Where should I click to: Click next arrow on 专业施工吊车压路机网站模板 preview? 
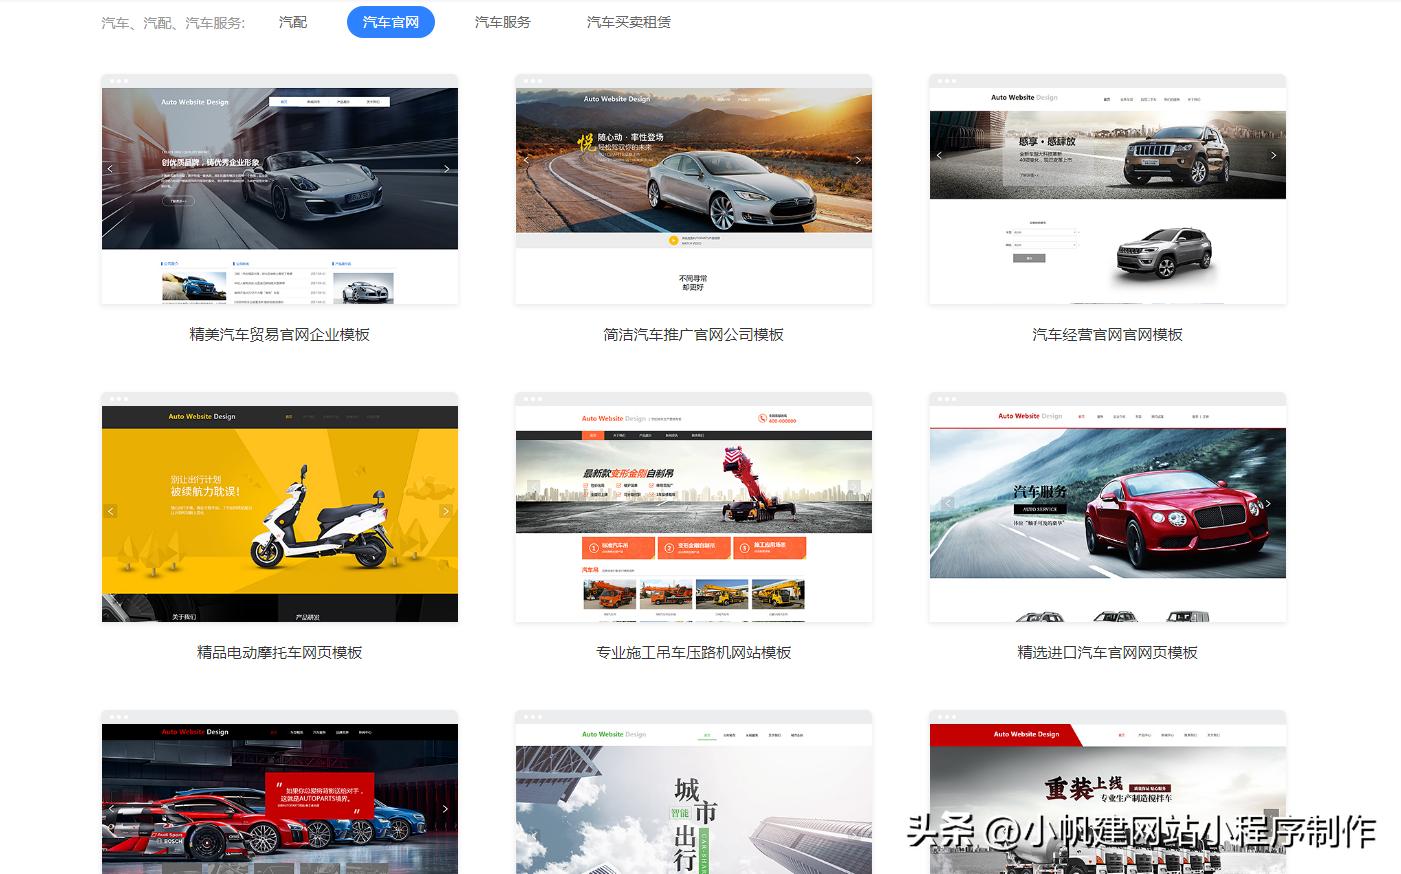(854, 489)
